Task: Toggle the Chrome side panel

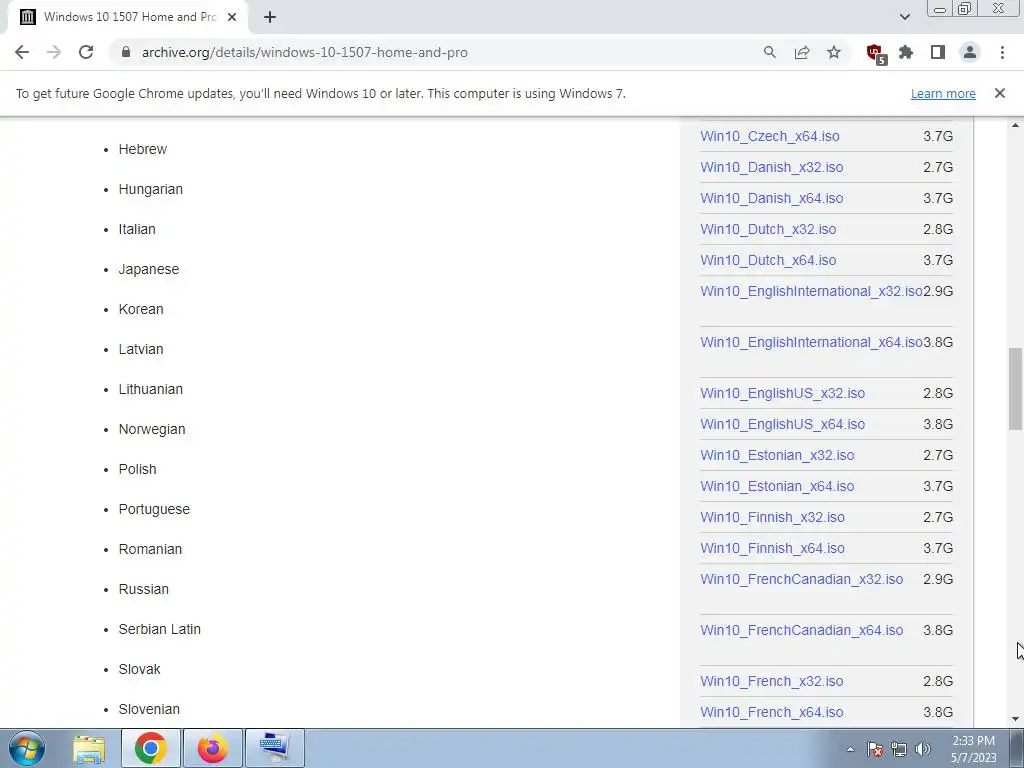Action: (x=938, y=52)
